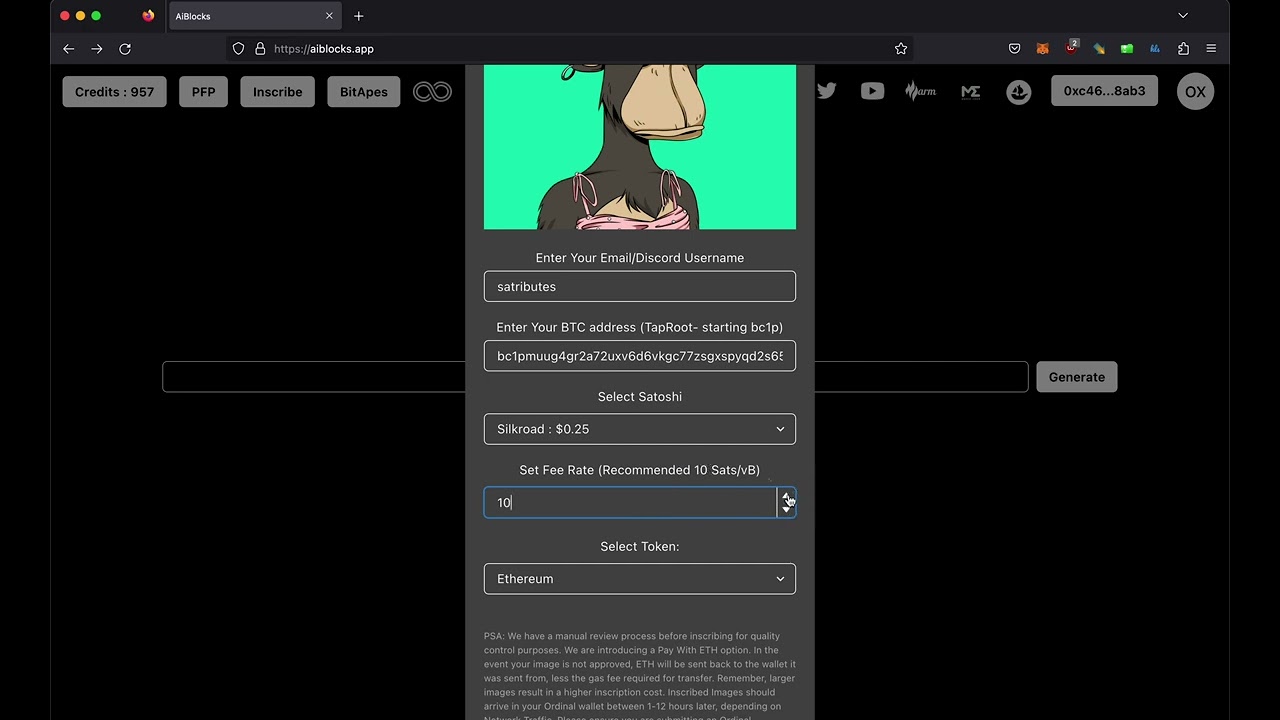Screen dimensions: 1280x720
Task: Open the Inscribe section
Action: coord(278,92)
